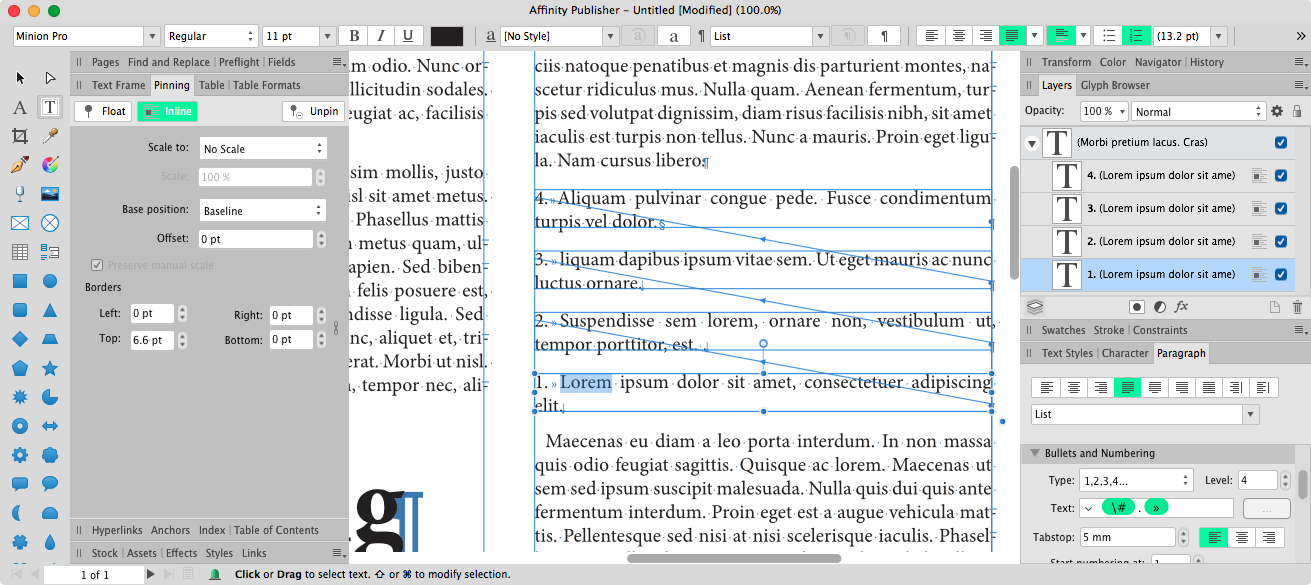This screenshot has width=1311, height=585.
Task: Switch to the Text Frame tab
Action: (118, 85)
